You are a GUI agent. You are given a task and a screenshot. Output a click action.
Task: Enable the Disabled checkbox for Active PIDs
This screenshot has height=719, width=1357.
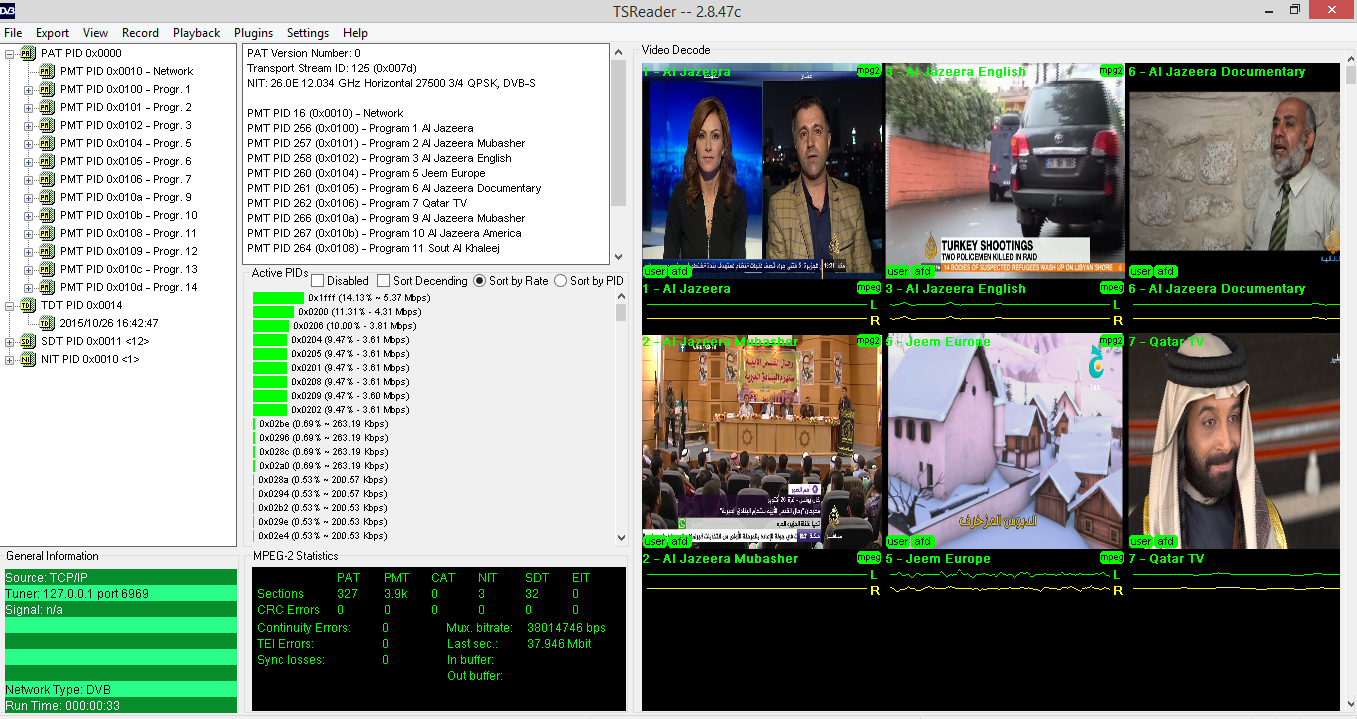pos(318,281)
